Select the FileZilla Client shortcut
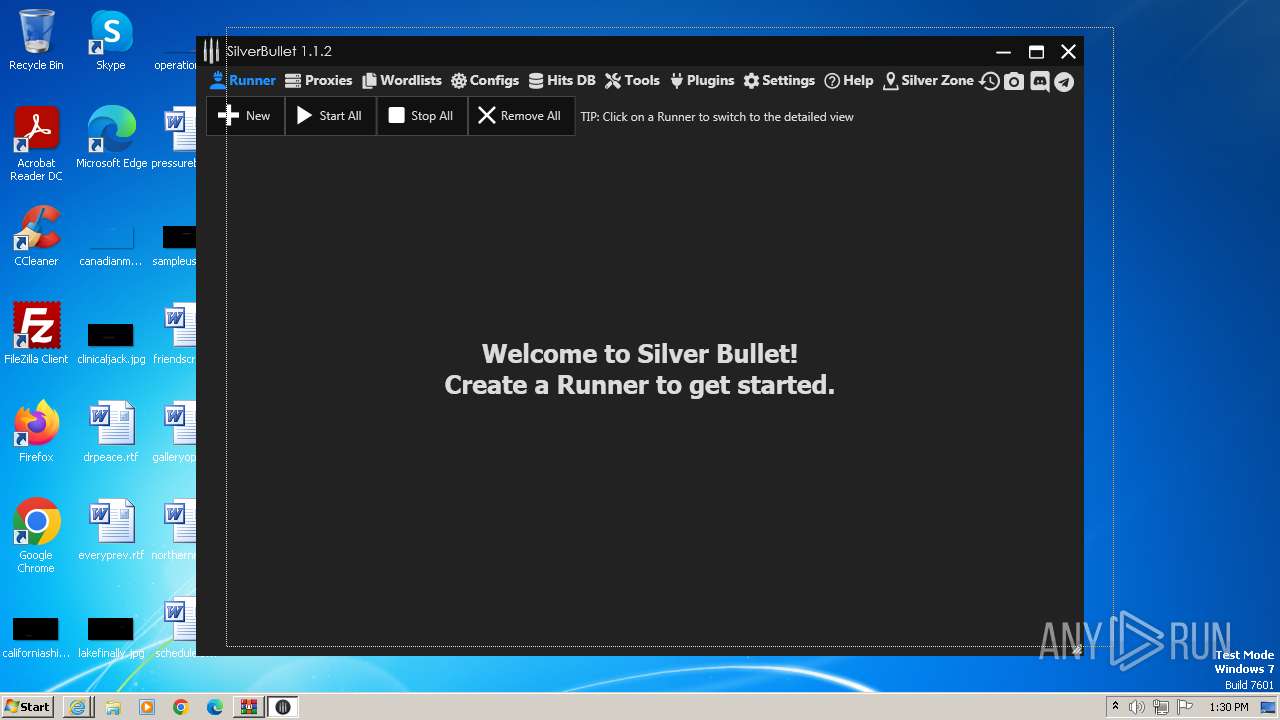The image size is (1280, 720). (x=36, y=334)
